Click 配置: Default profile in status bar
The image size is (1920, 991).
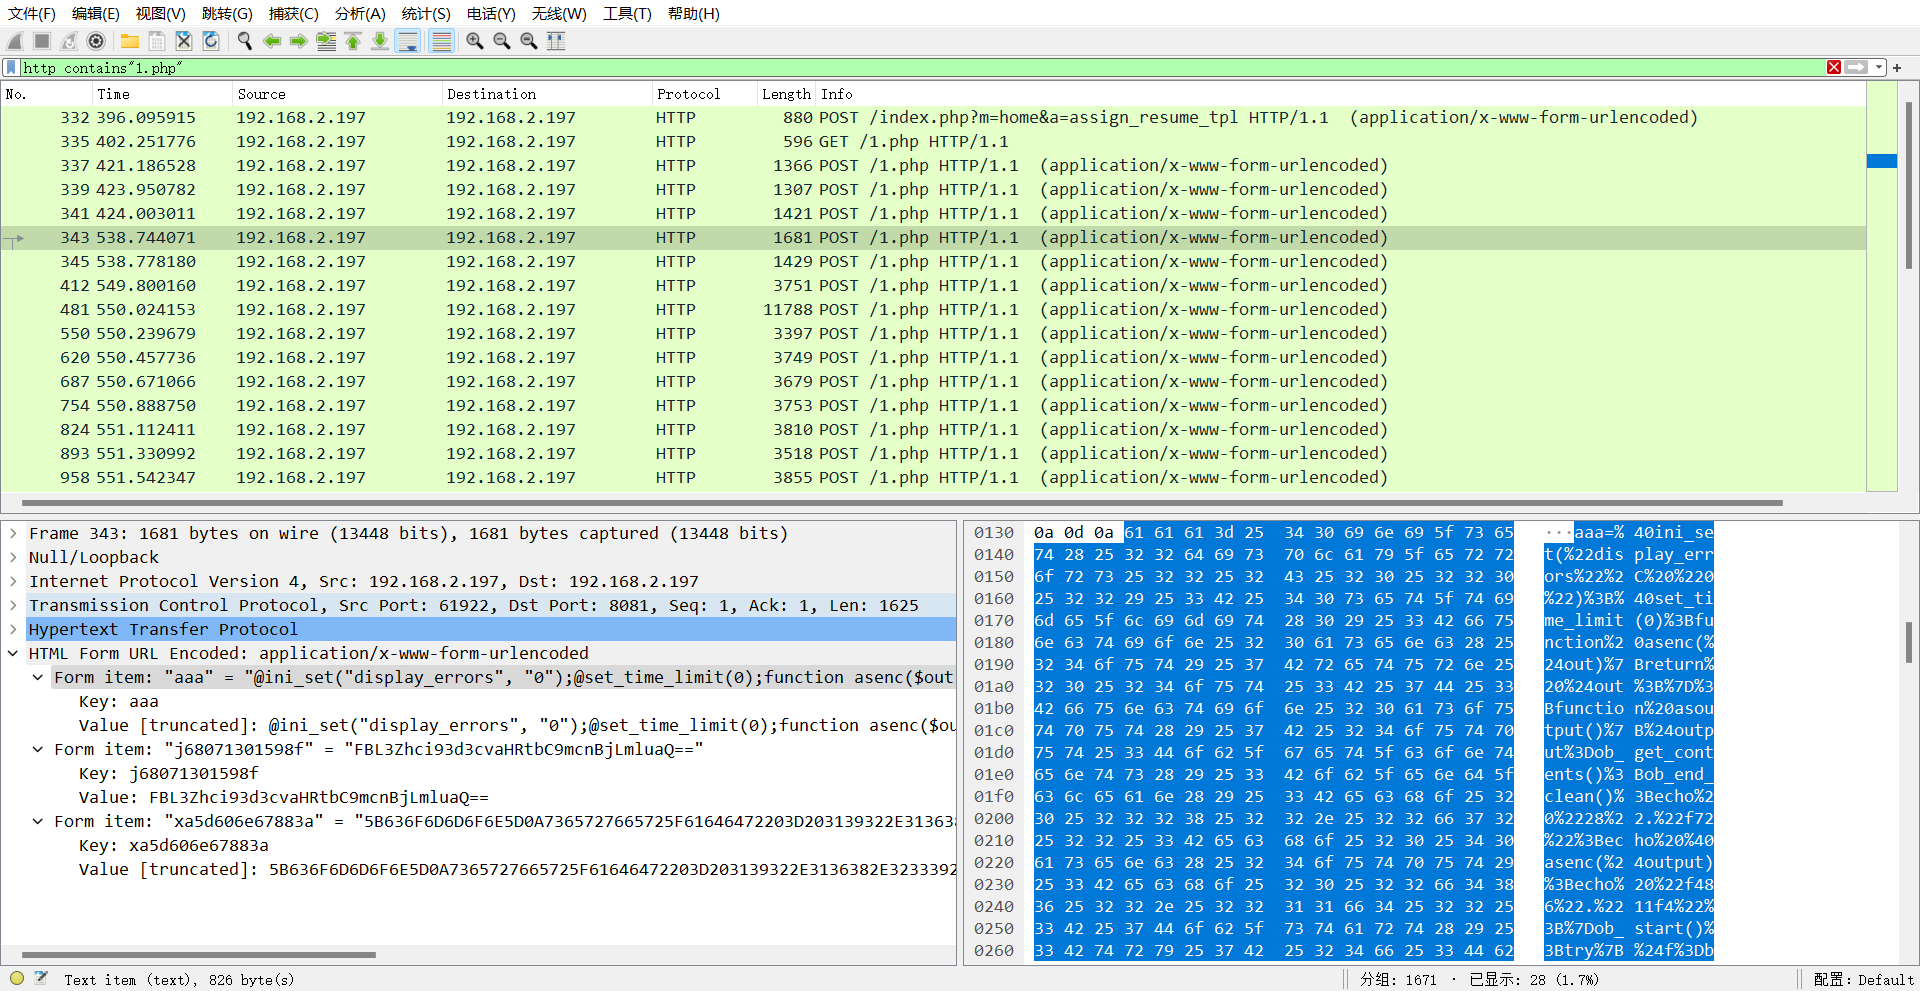pos(1863,980)
